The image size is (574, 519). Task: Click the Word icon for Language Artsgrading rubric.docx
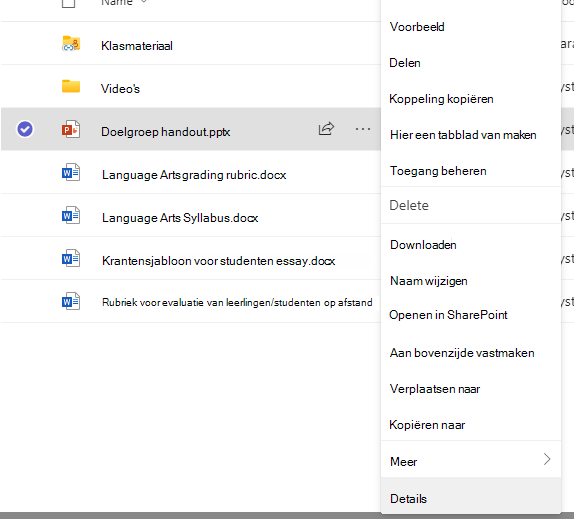[x=71, y=172]
